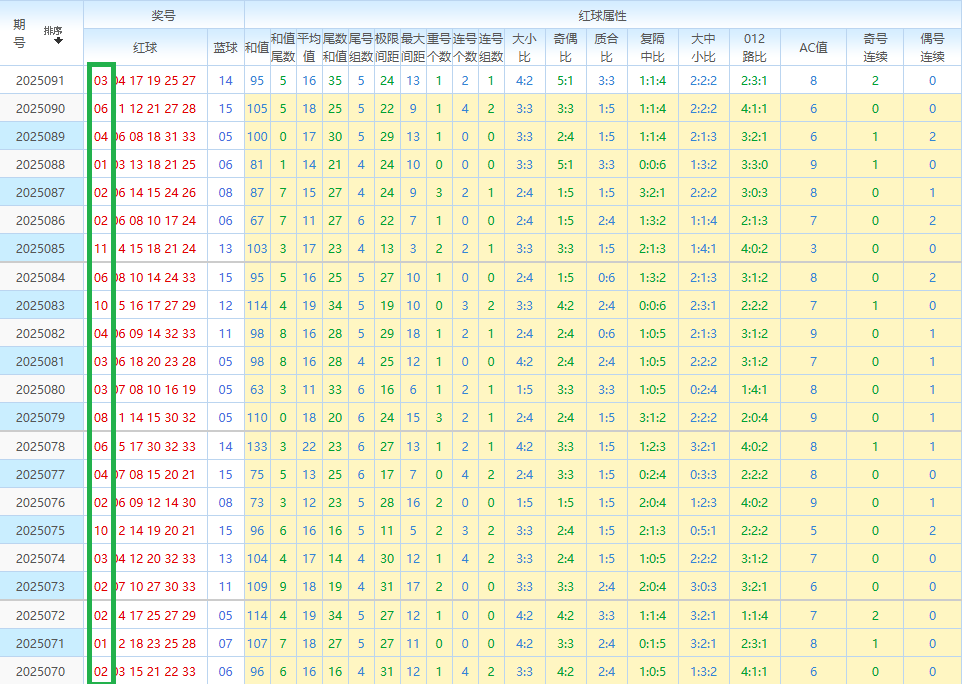Click the 偶号连续 column header
965x684 pixels.
click(932, 47)
